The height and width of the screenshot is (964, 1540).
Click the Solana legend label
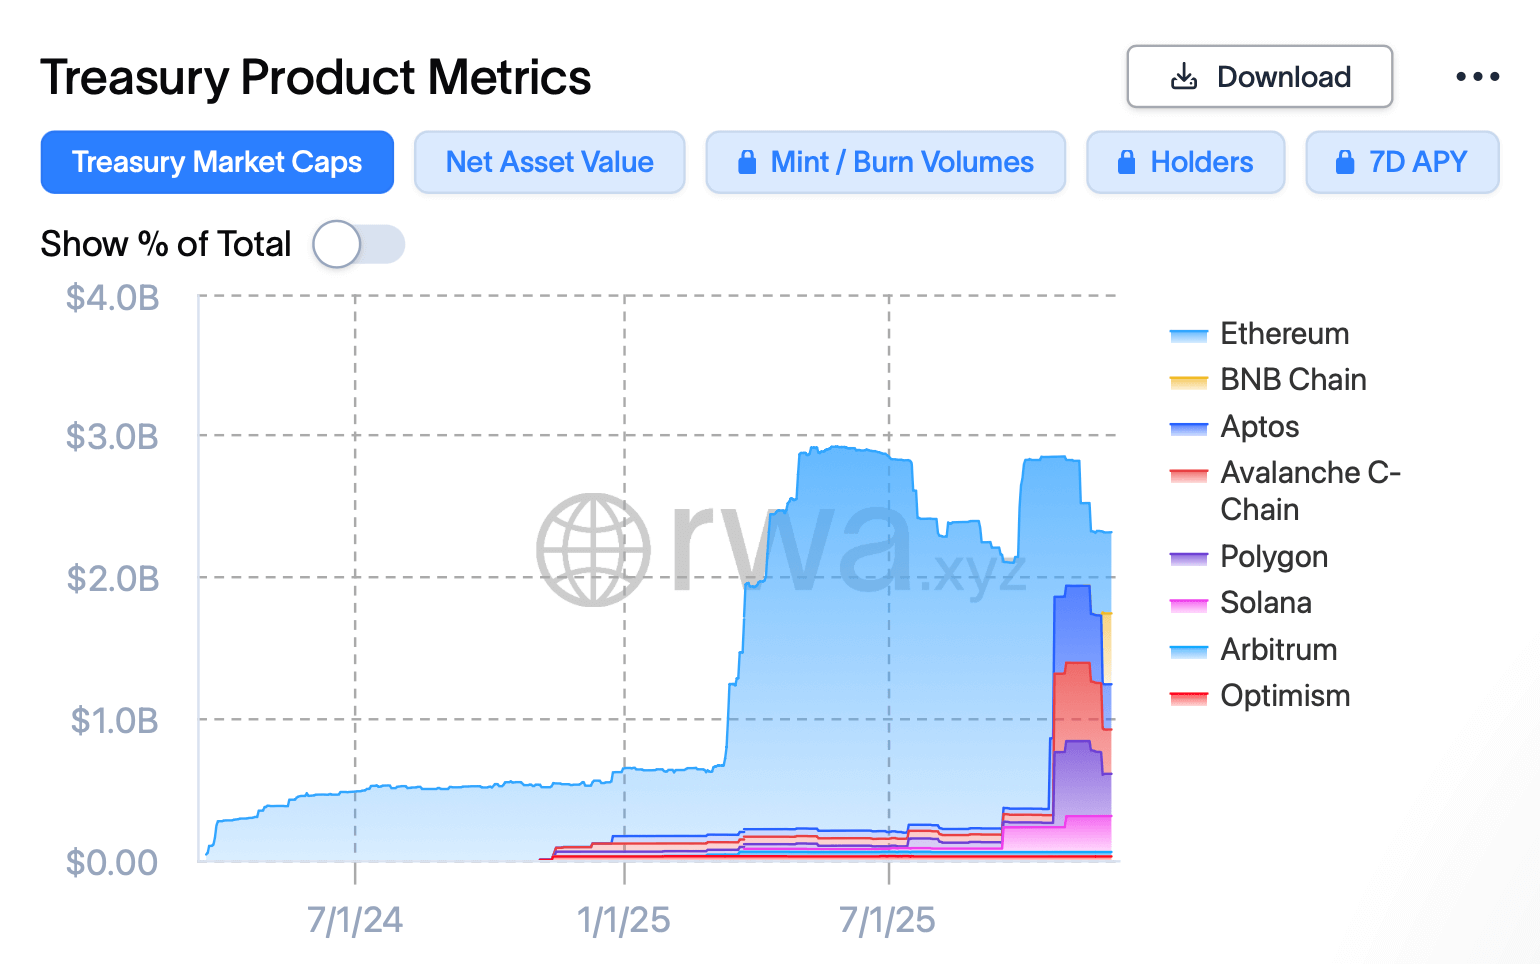1265,603
